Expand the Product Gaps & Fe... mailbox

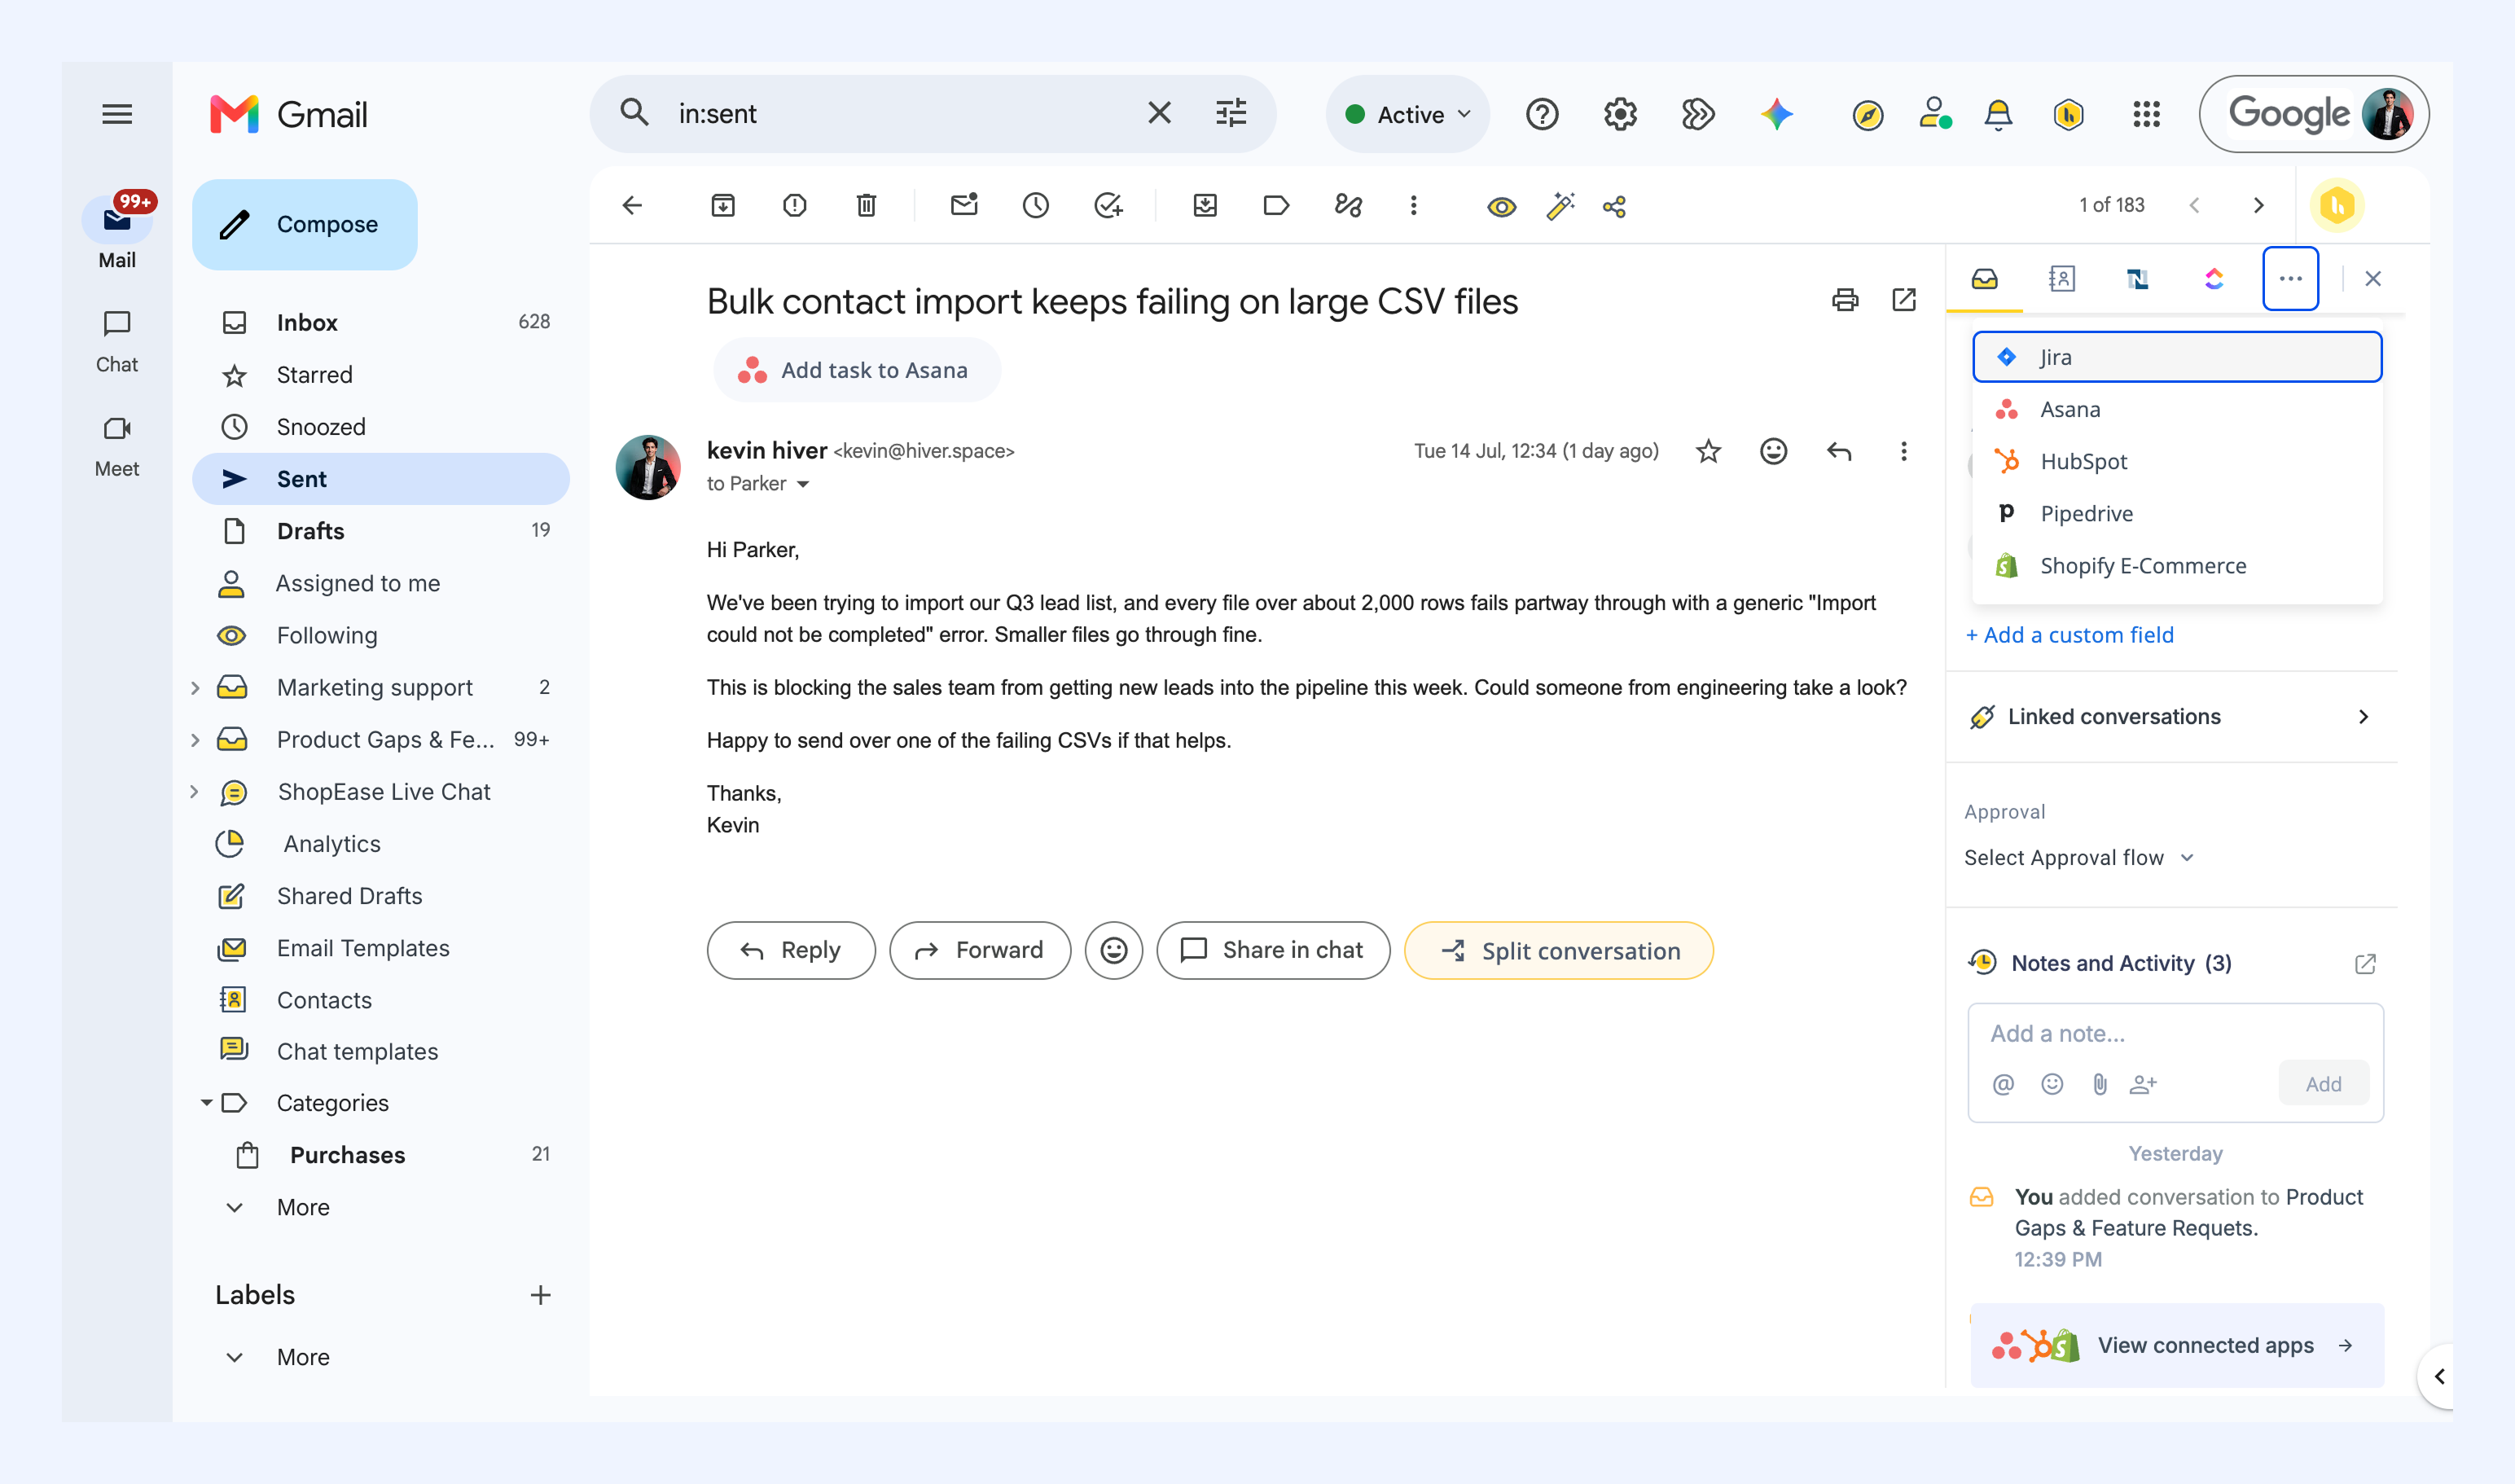coord(195,740)
